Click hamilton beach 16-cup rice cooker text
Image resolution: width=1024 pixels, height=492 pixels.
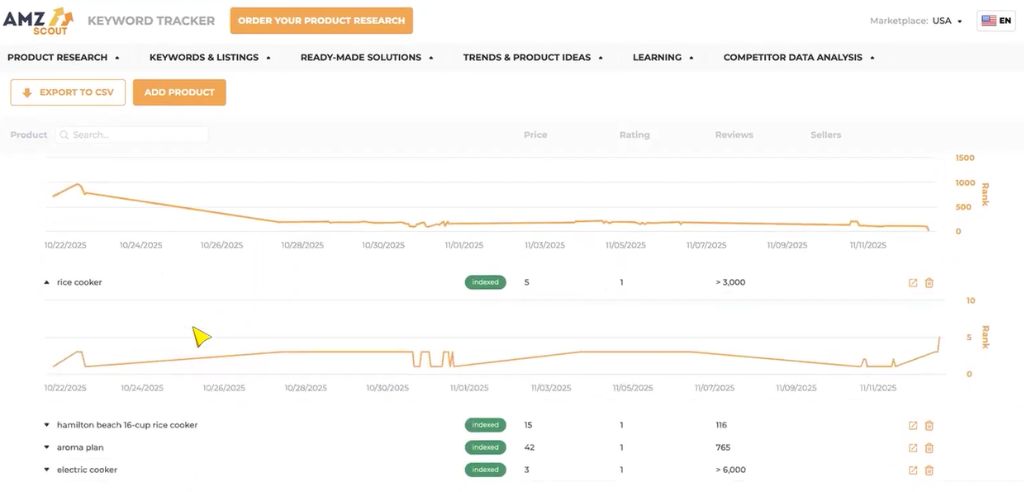(x=127, y=425)
